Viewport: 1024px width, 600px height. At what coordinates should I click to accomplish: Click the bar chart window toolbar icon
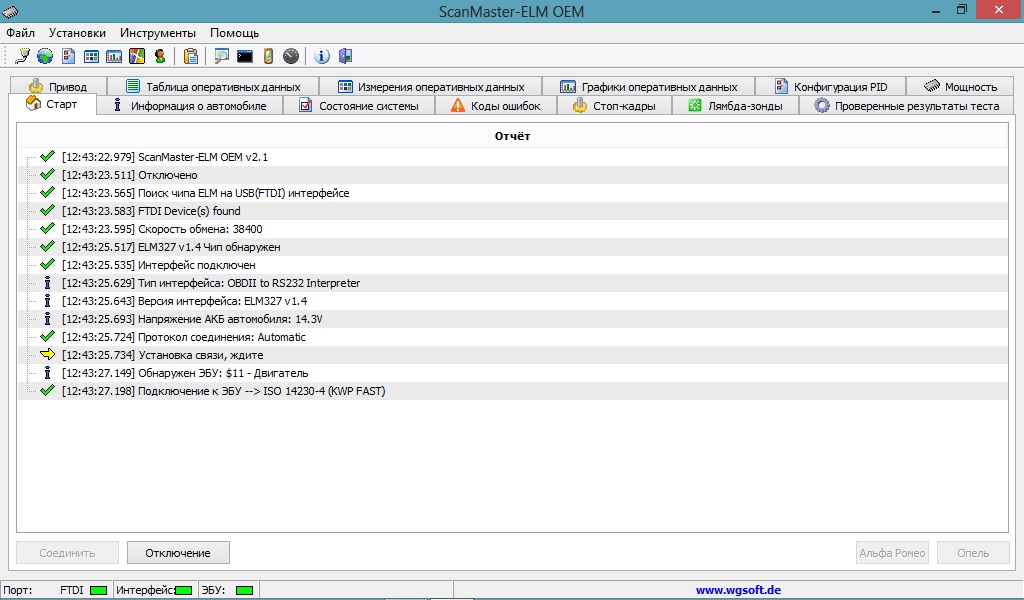click(114, 56)
